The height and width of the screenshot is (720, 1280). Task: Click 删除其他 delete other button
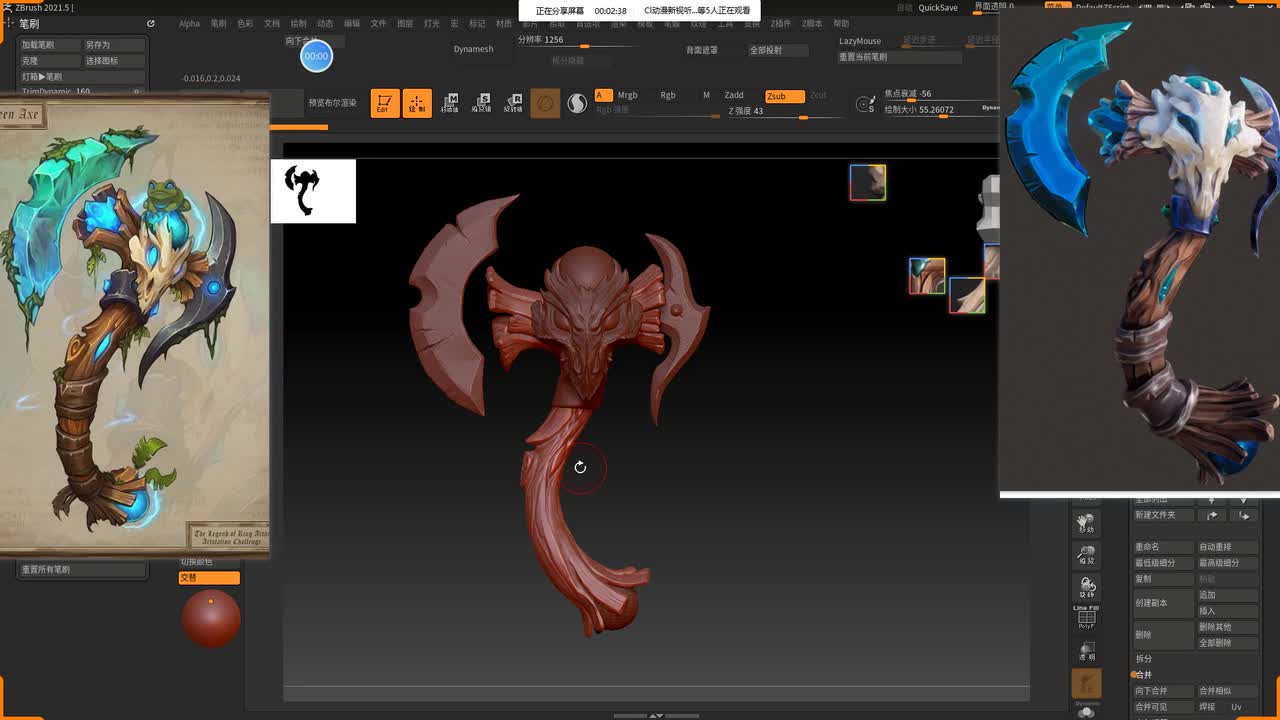[x=1227, y=627]
